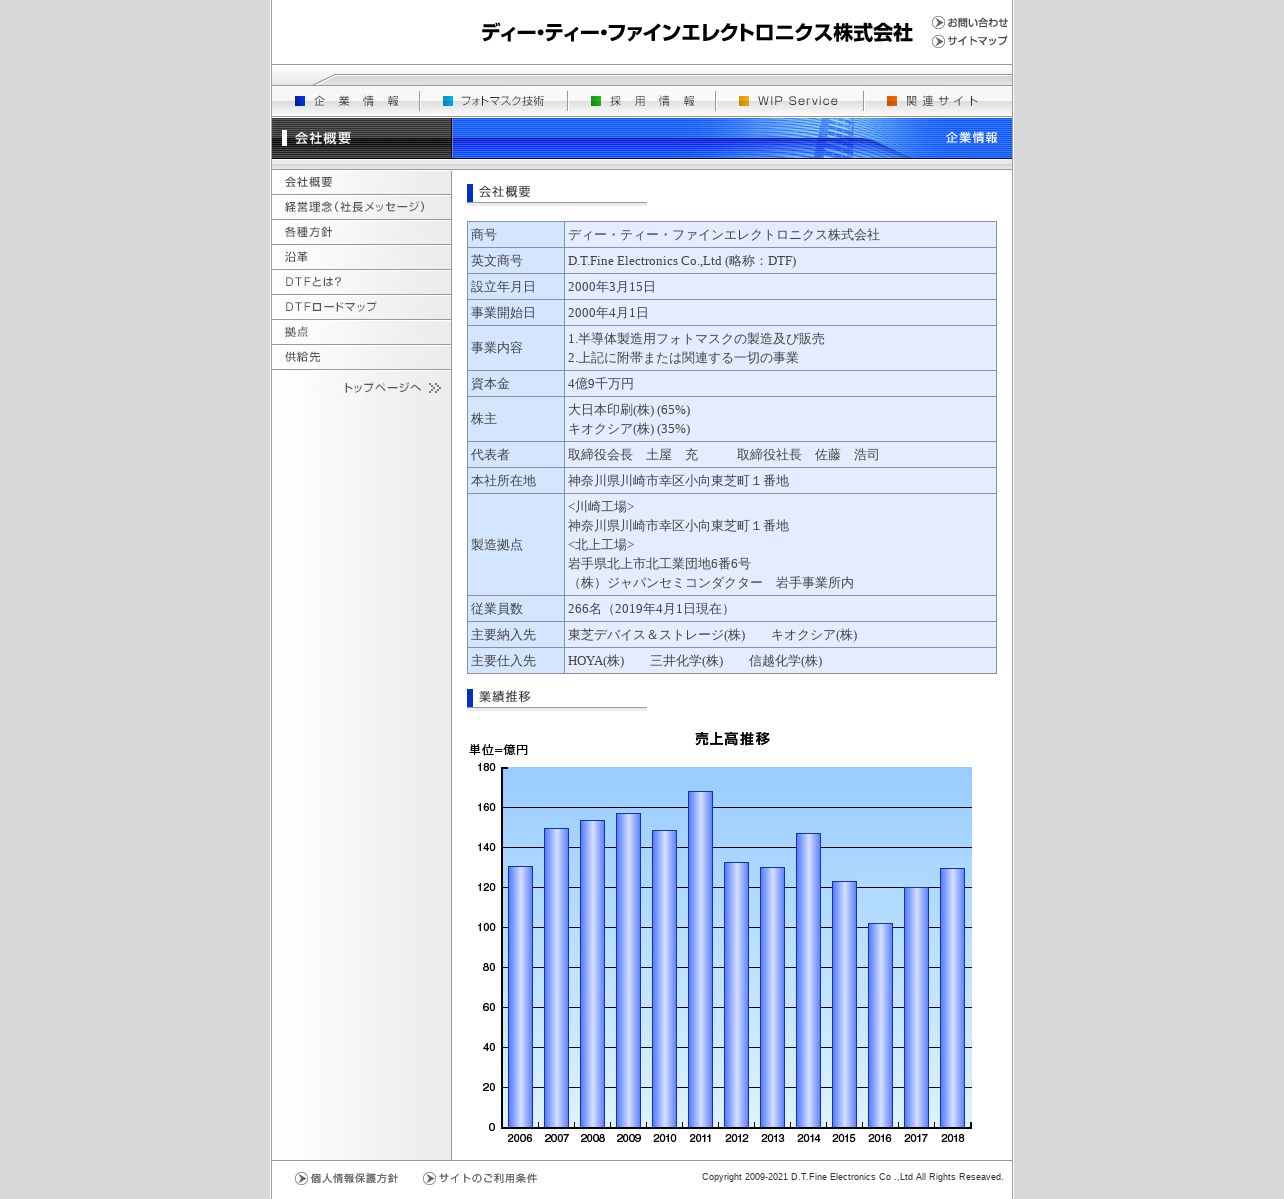Click the 2006 bar in the sales chart
Image resolution: width=1284 pixels, height=1199 pixels.
tap(520, 996)
